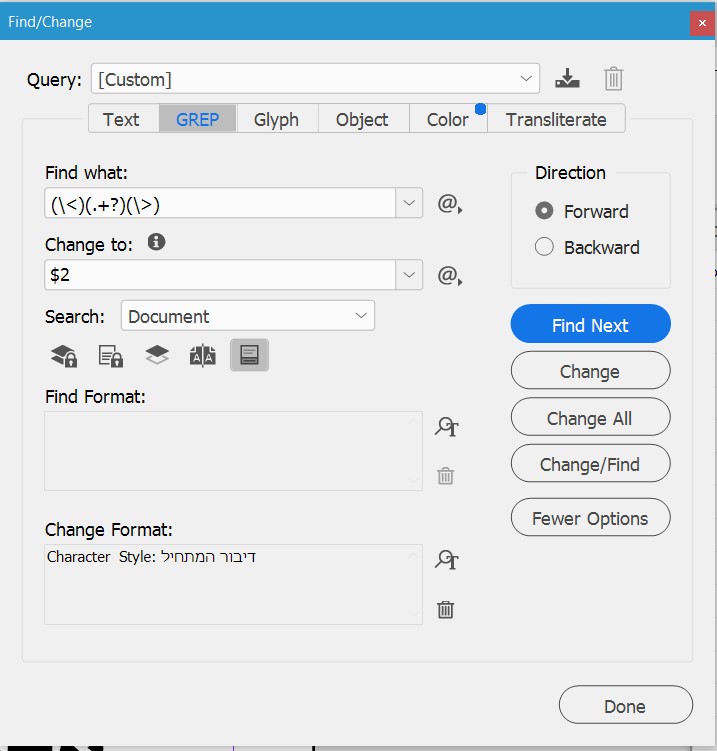Click Specify attributes to find icon

pyautogui.click(x=446, y=427)
